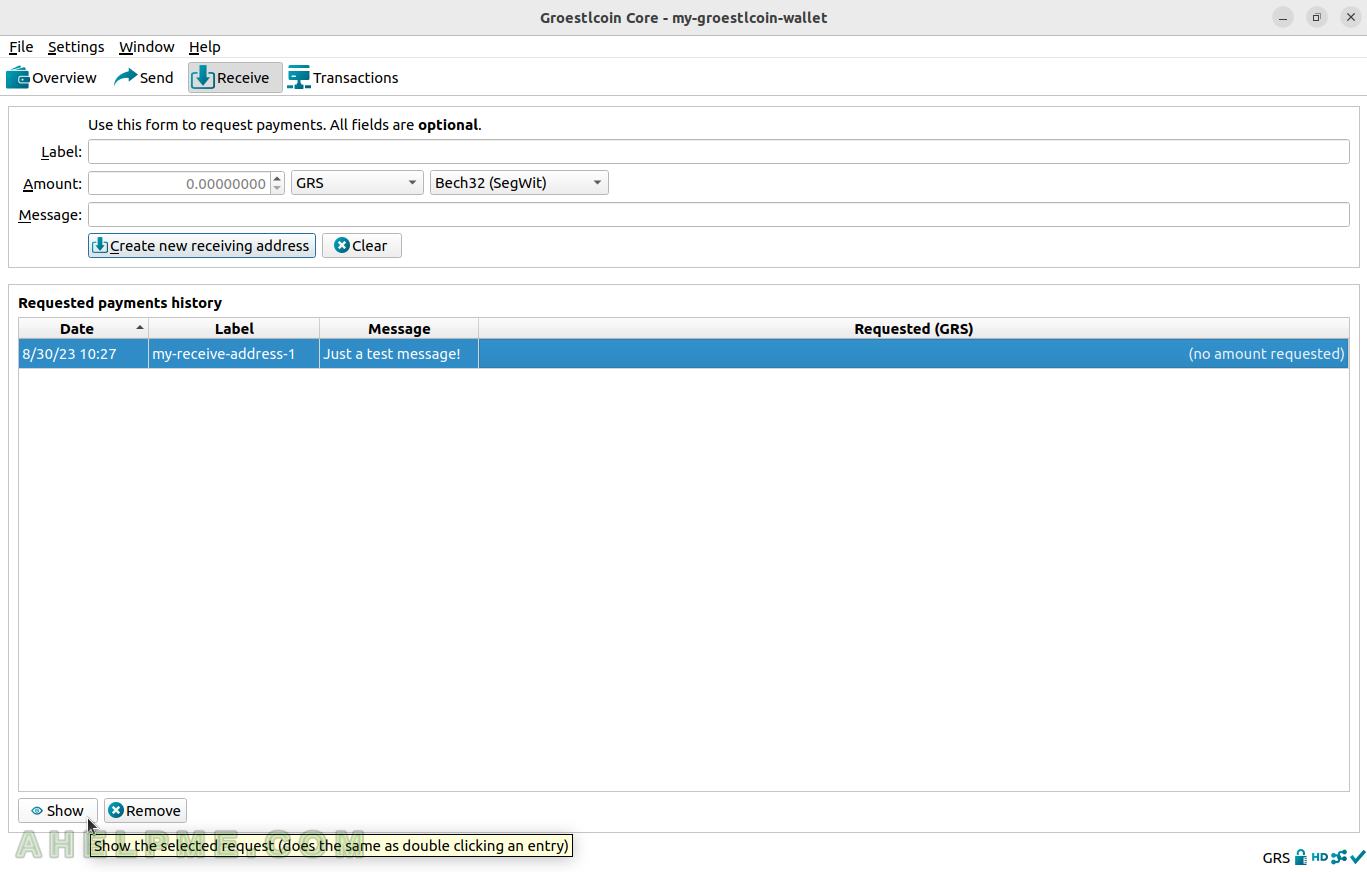Viewport: 1367px width, 872px height.
Task: Click the '(no amount requested)' cell
Action: pos(913,354)
